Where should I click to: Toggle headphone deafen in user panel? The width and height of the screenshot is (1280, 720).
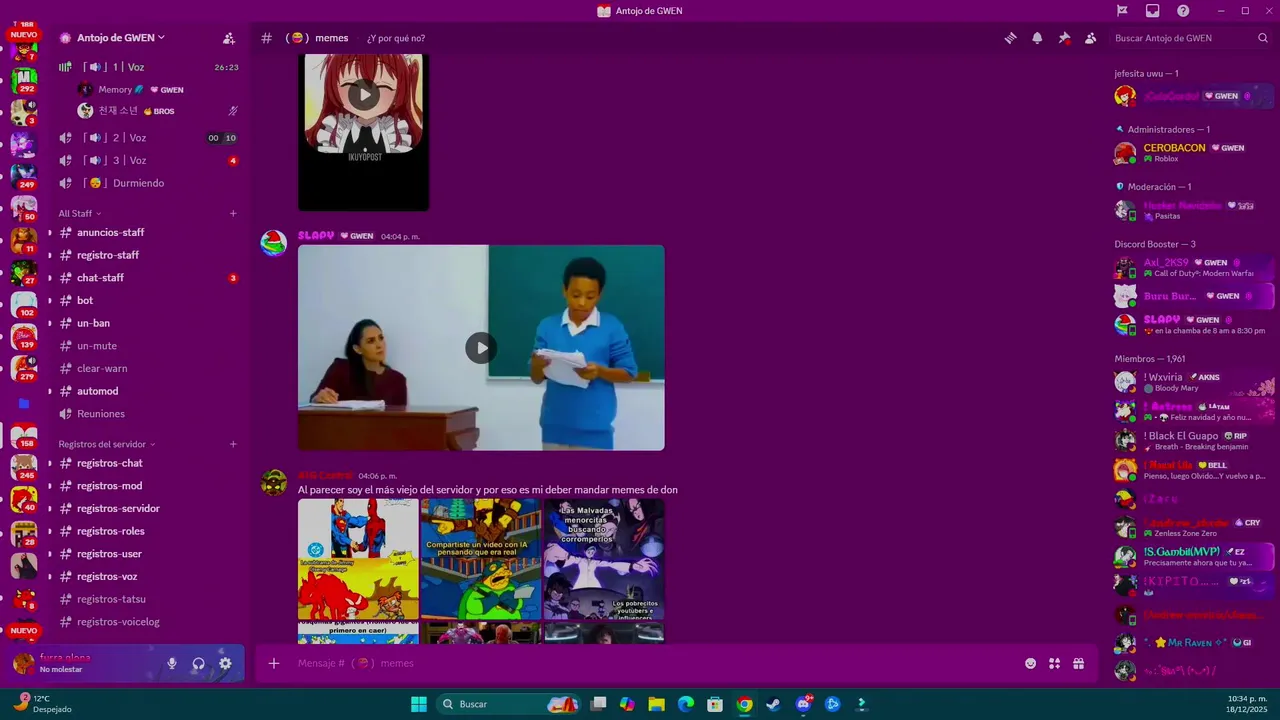[x=198, y=663]
